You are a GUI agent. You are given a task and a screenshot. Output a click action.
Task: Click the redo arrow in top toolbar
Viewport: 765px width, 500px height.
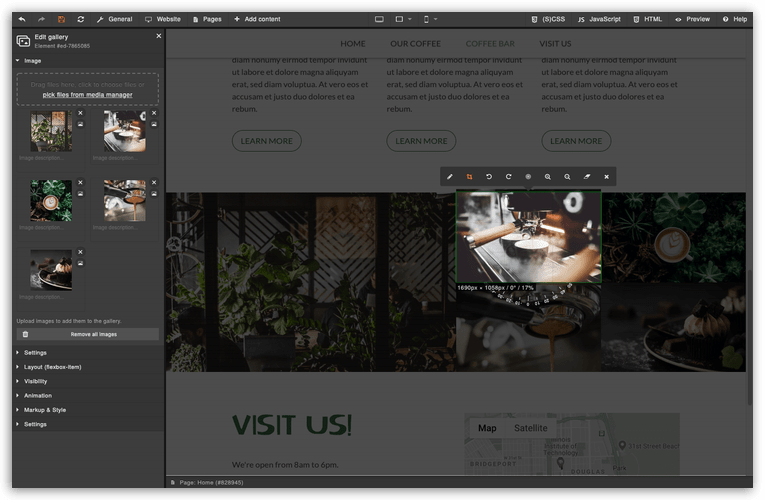coord(41,19)
